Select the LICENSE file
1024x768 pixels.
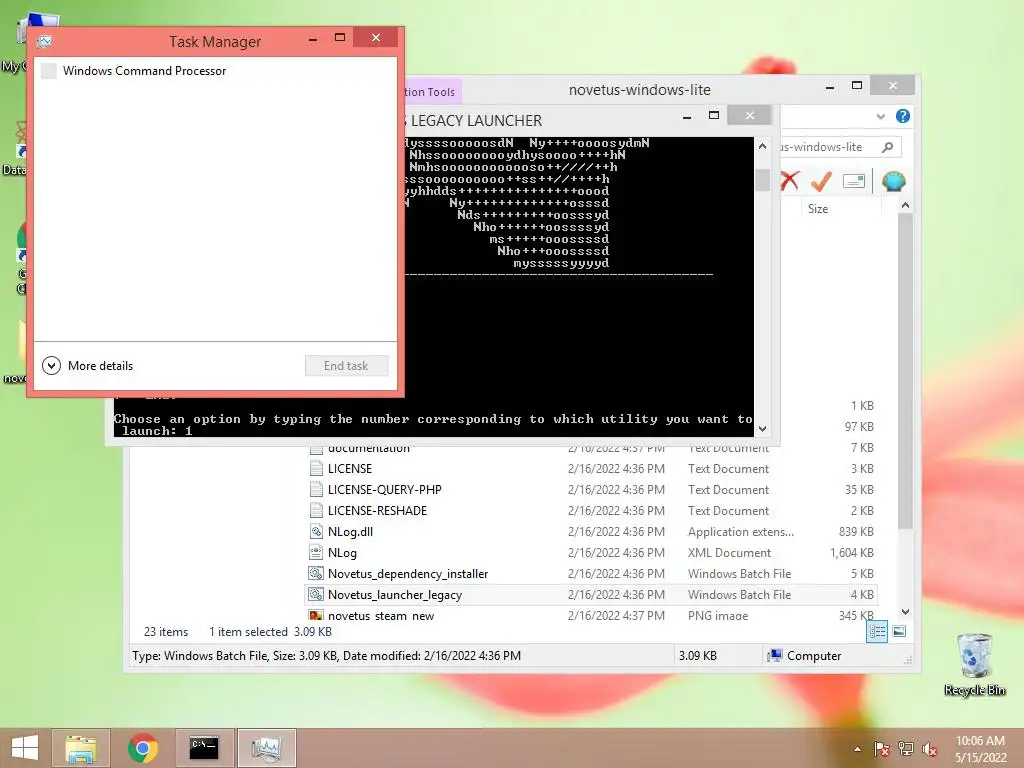591,469
